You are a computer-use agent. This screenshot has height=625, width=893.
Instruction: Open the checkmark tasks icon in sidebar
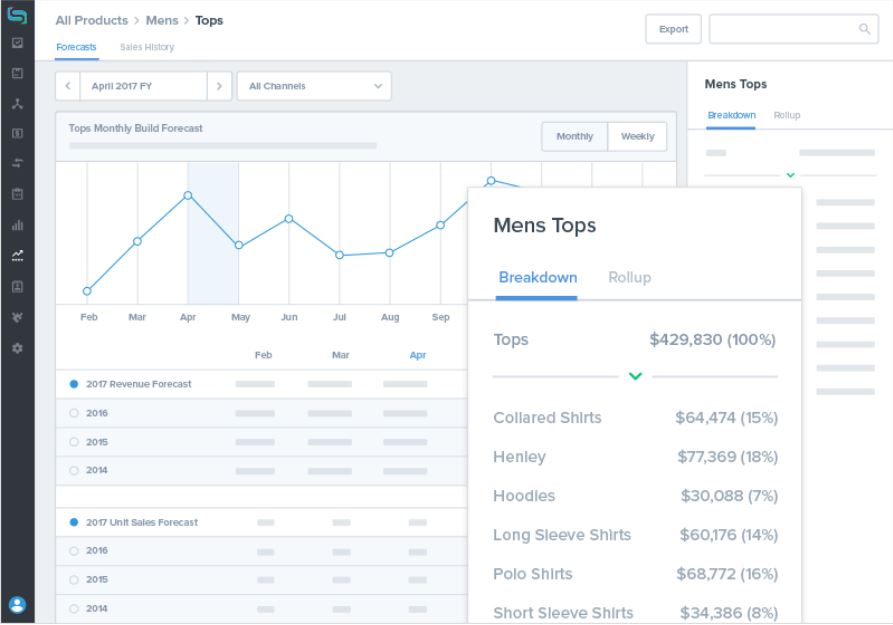tap(18, 43)
